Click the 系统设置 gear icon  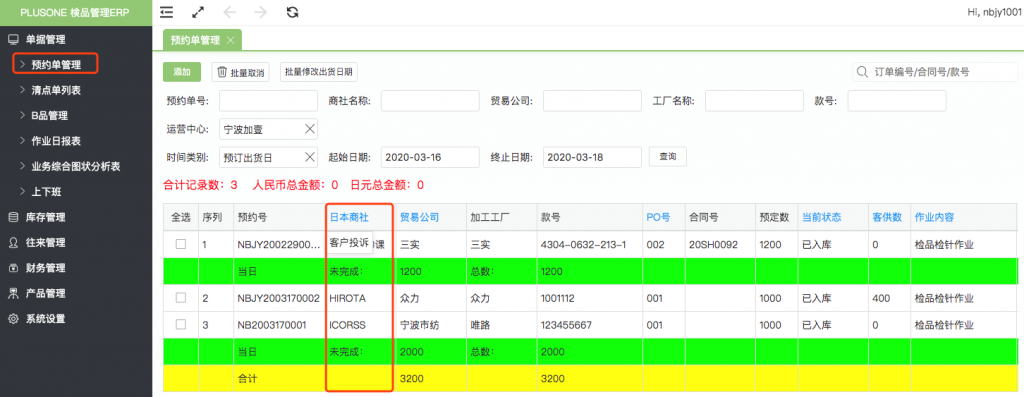[12, 319]
